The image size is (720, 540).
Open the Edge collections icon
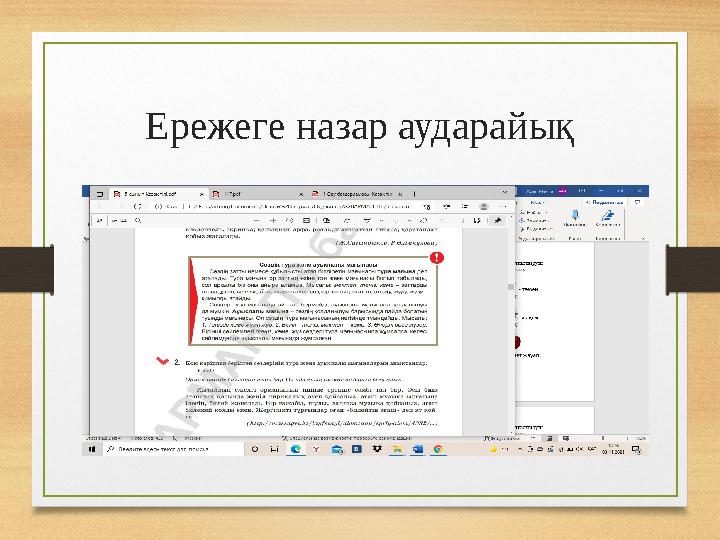pos(464,207)
